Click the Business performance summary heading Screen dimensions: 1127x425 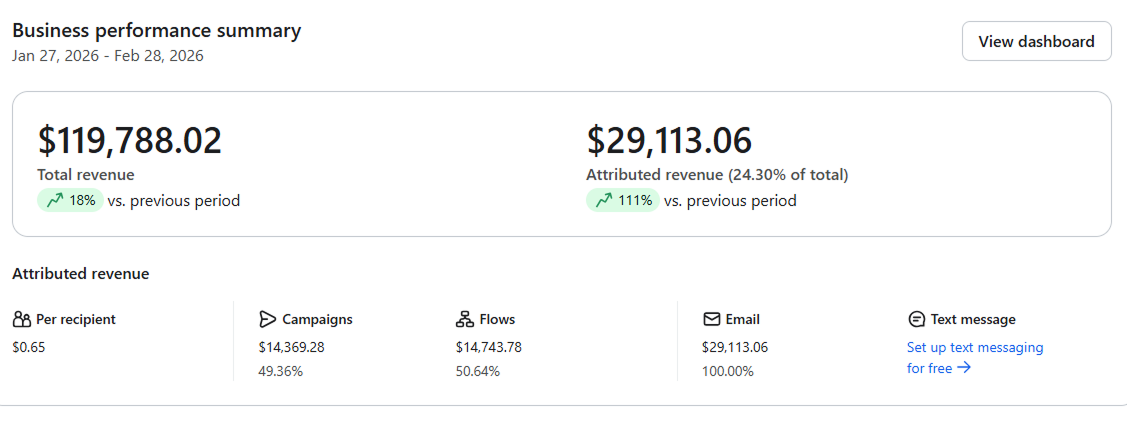[157, 30]
